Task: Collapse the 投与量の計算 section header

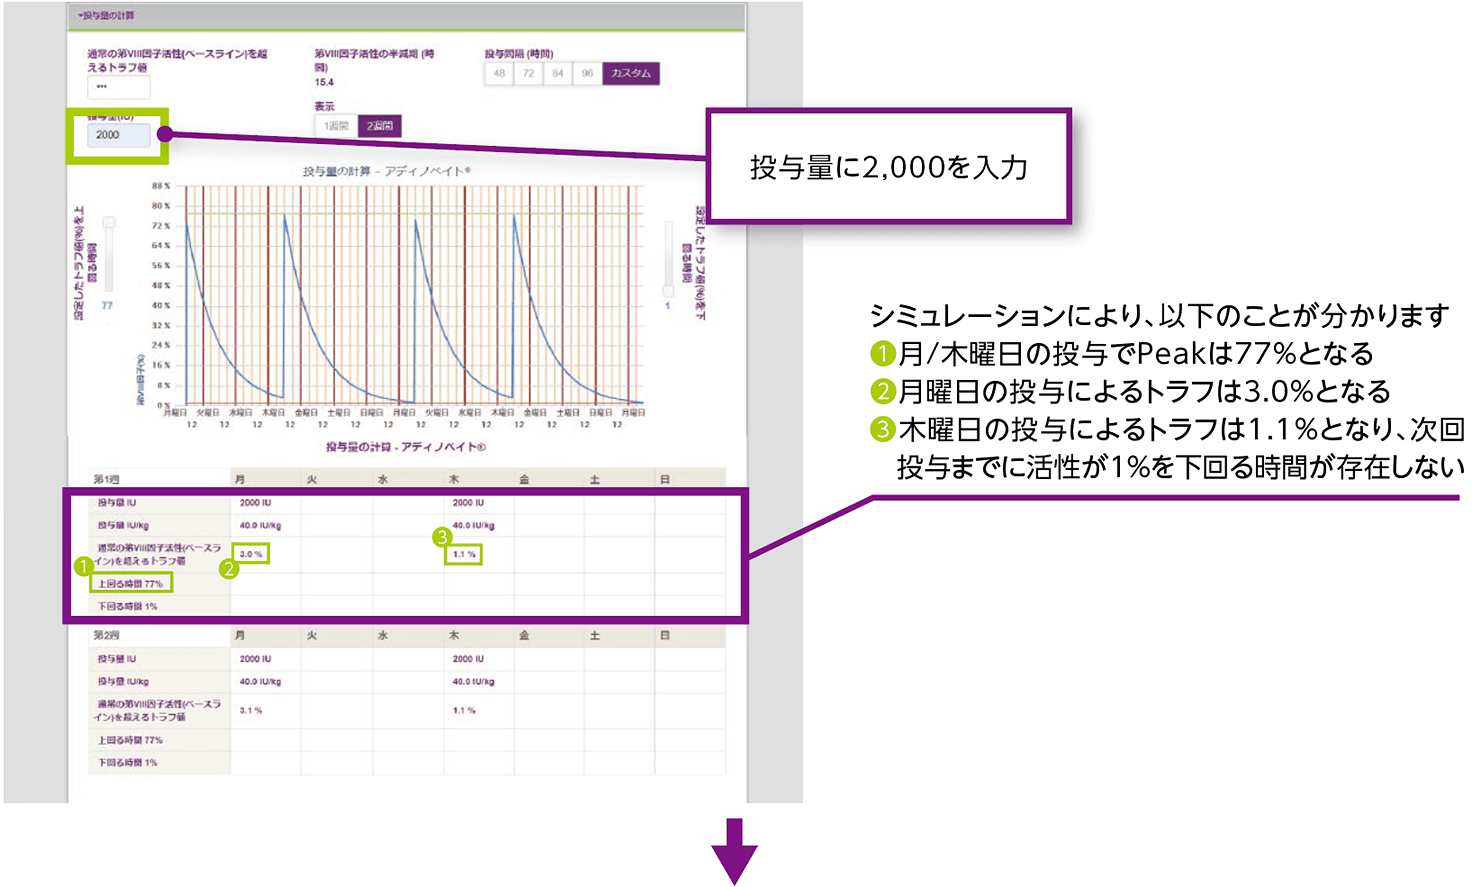Action: point(108,16)
